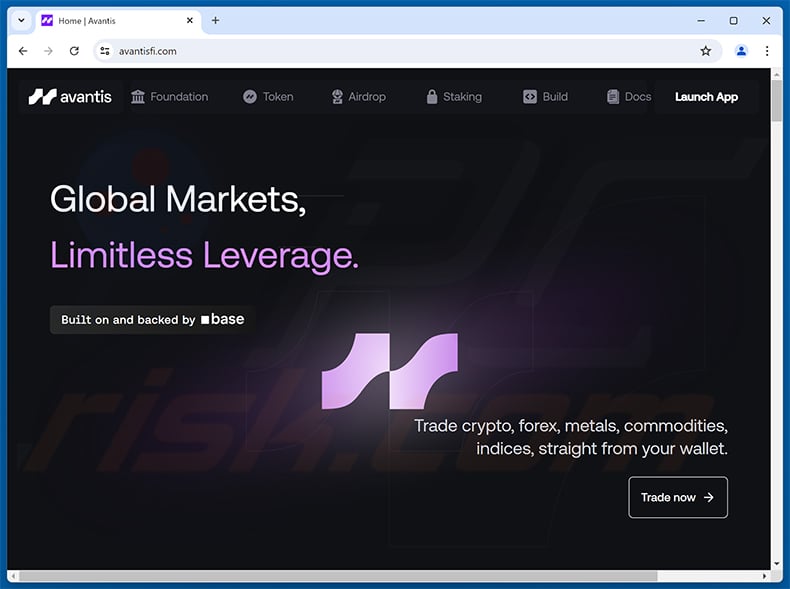790x589 pixels.
Task: Open the Airdrop nav item
Action: (359, 96)
